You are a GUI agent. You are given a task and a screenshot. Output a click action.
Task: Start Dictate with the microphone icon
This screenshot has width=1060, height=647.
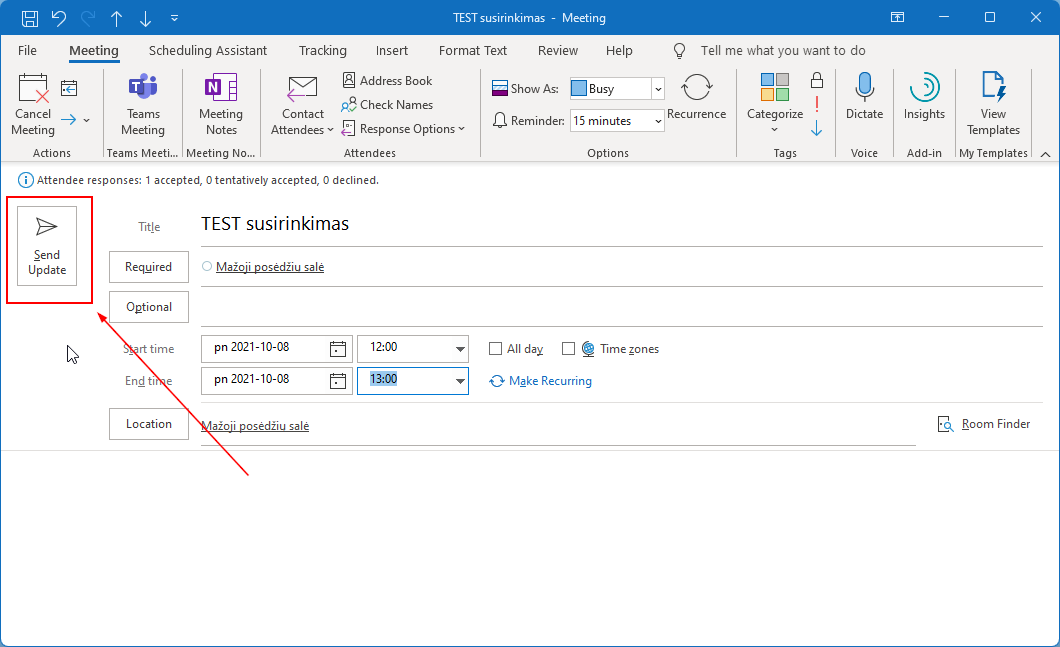[864, 88]
